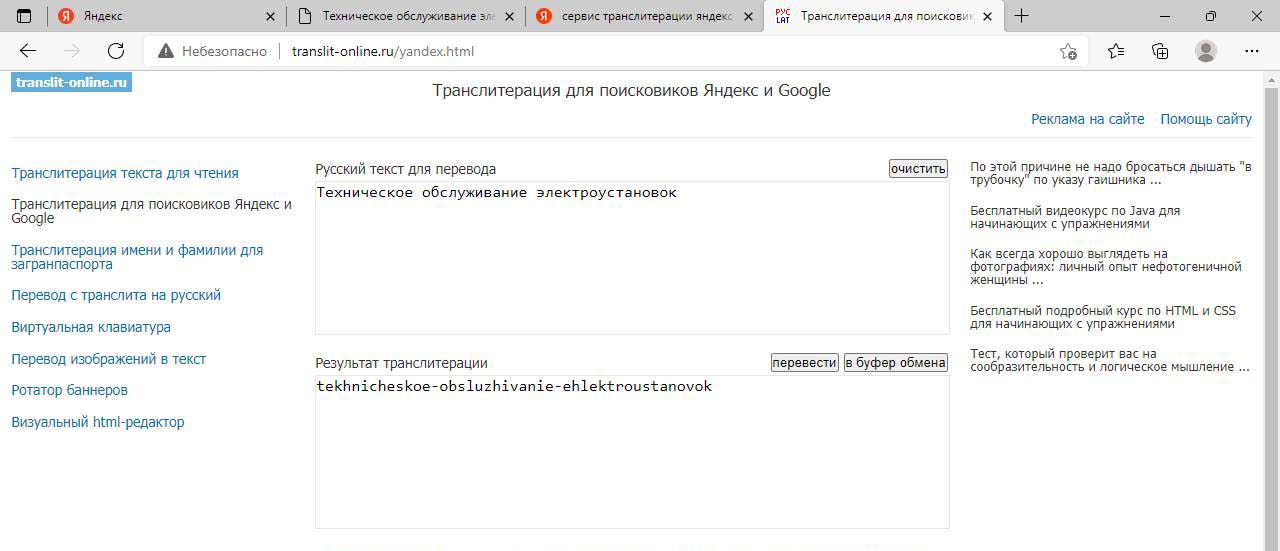Open a new tab with plus button
The height and width of the screenshot is (551, 1280).
tap(1021, 16)
